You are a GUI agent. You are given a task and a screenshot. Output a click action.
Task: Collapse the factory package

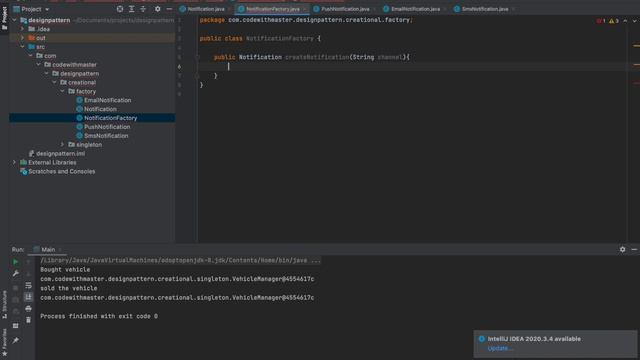(62, 91)
